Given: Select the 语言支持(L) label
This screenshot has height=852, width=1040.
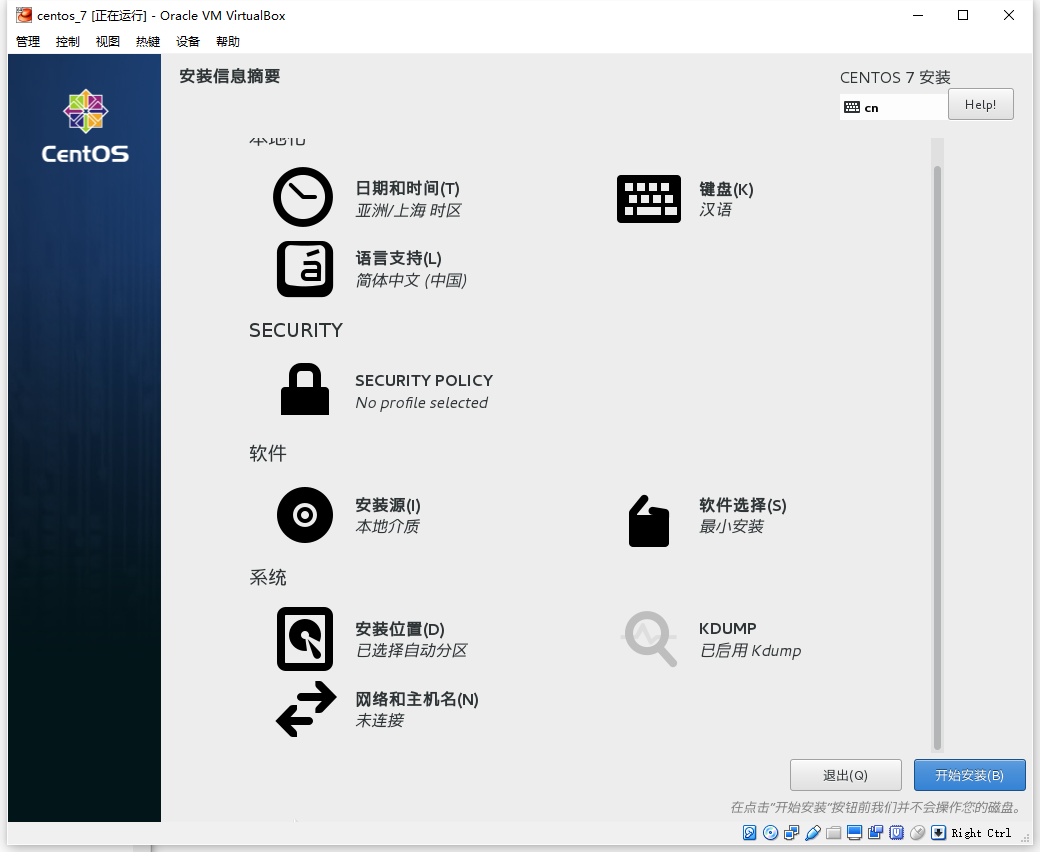Looking at the screenshot, I should 399,259.
